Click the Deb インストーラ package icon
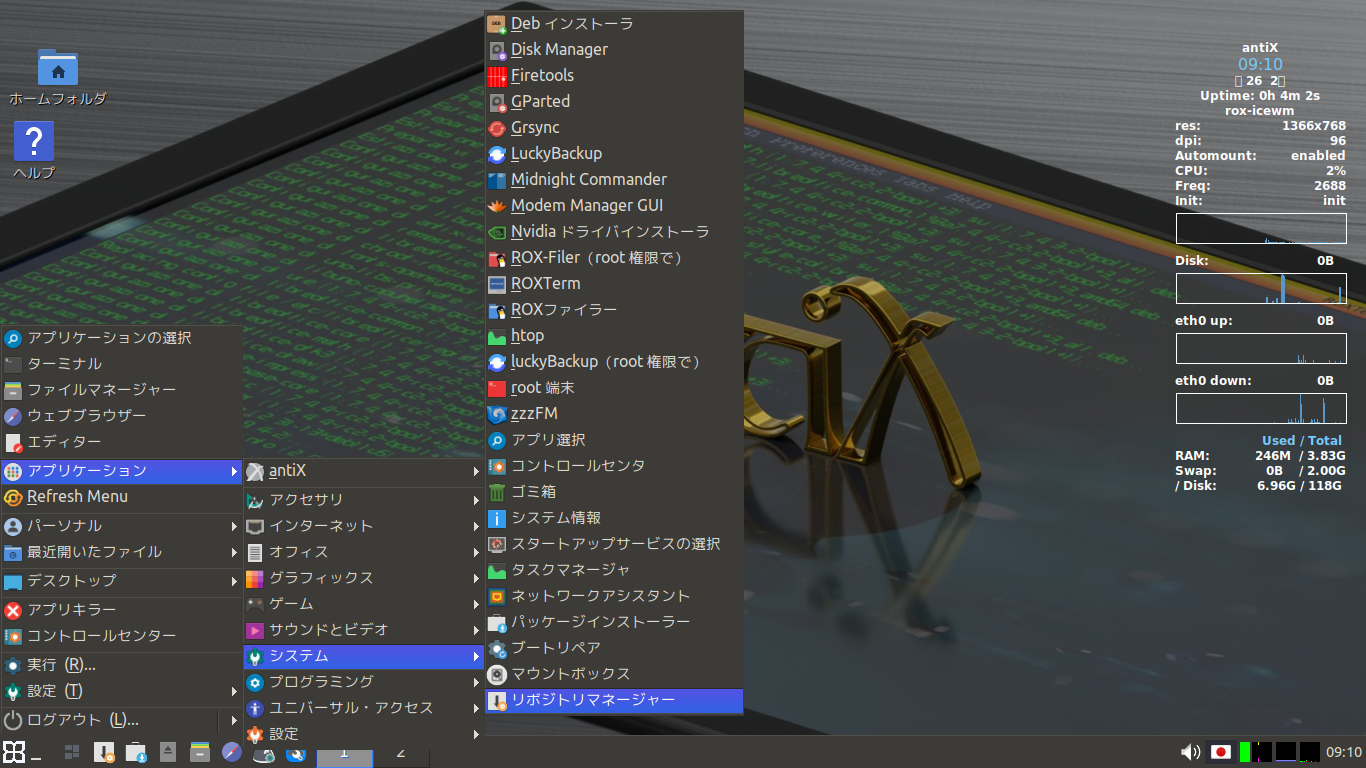Image resolution: width=1366 pixels, height=768 pixels. click(497, 23)
